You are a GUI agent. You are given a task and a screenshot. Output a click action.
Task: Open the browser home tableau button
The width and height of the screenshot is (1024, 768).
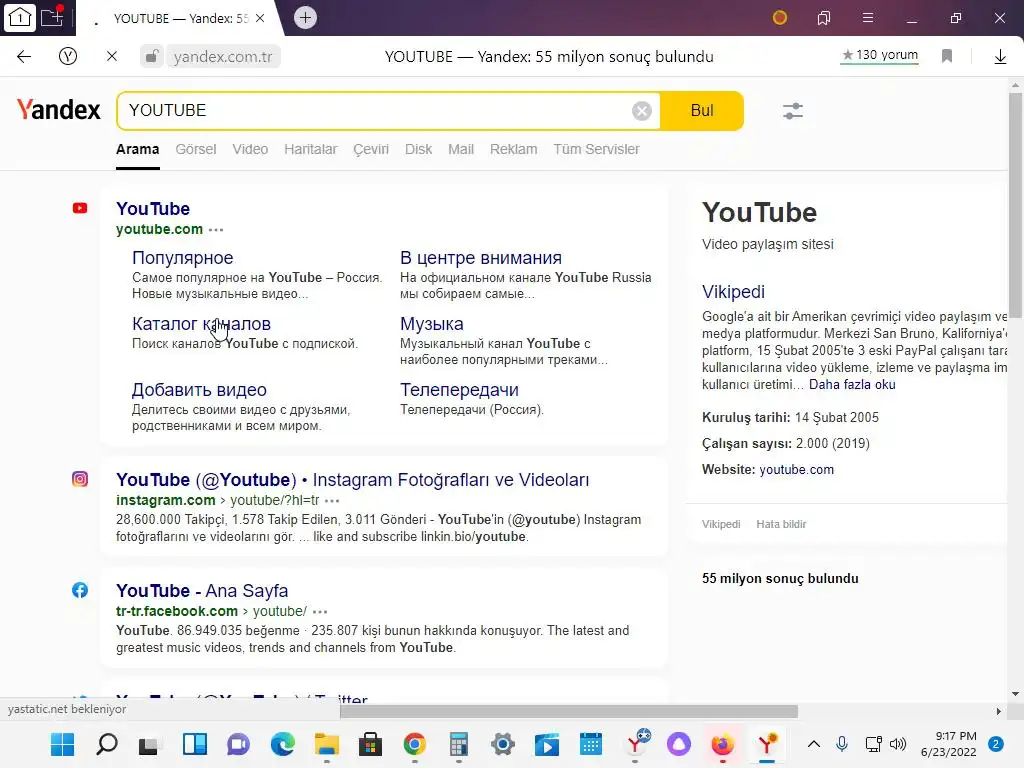19,18
